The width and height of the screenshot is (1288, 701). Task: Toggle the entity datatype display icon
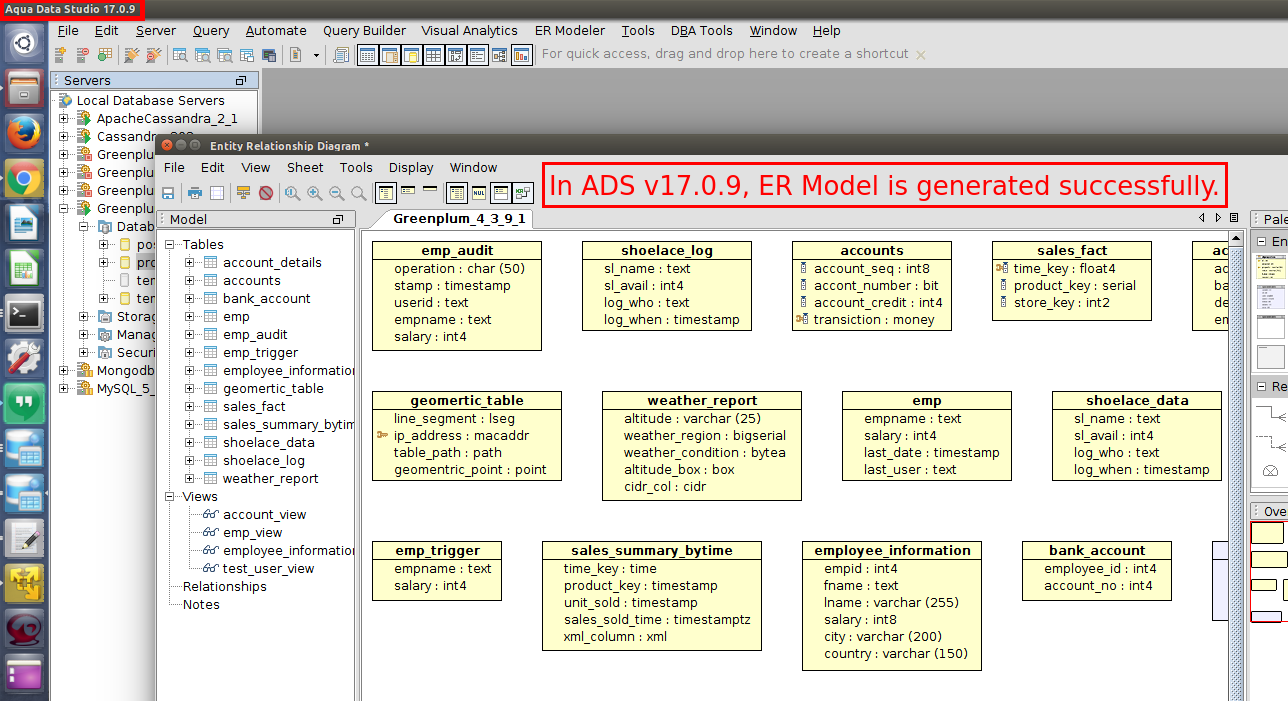click(457, 193)
